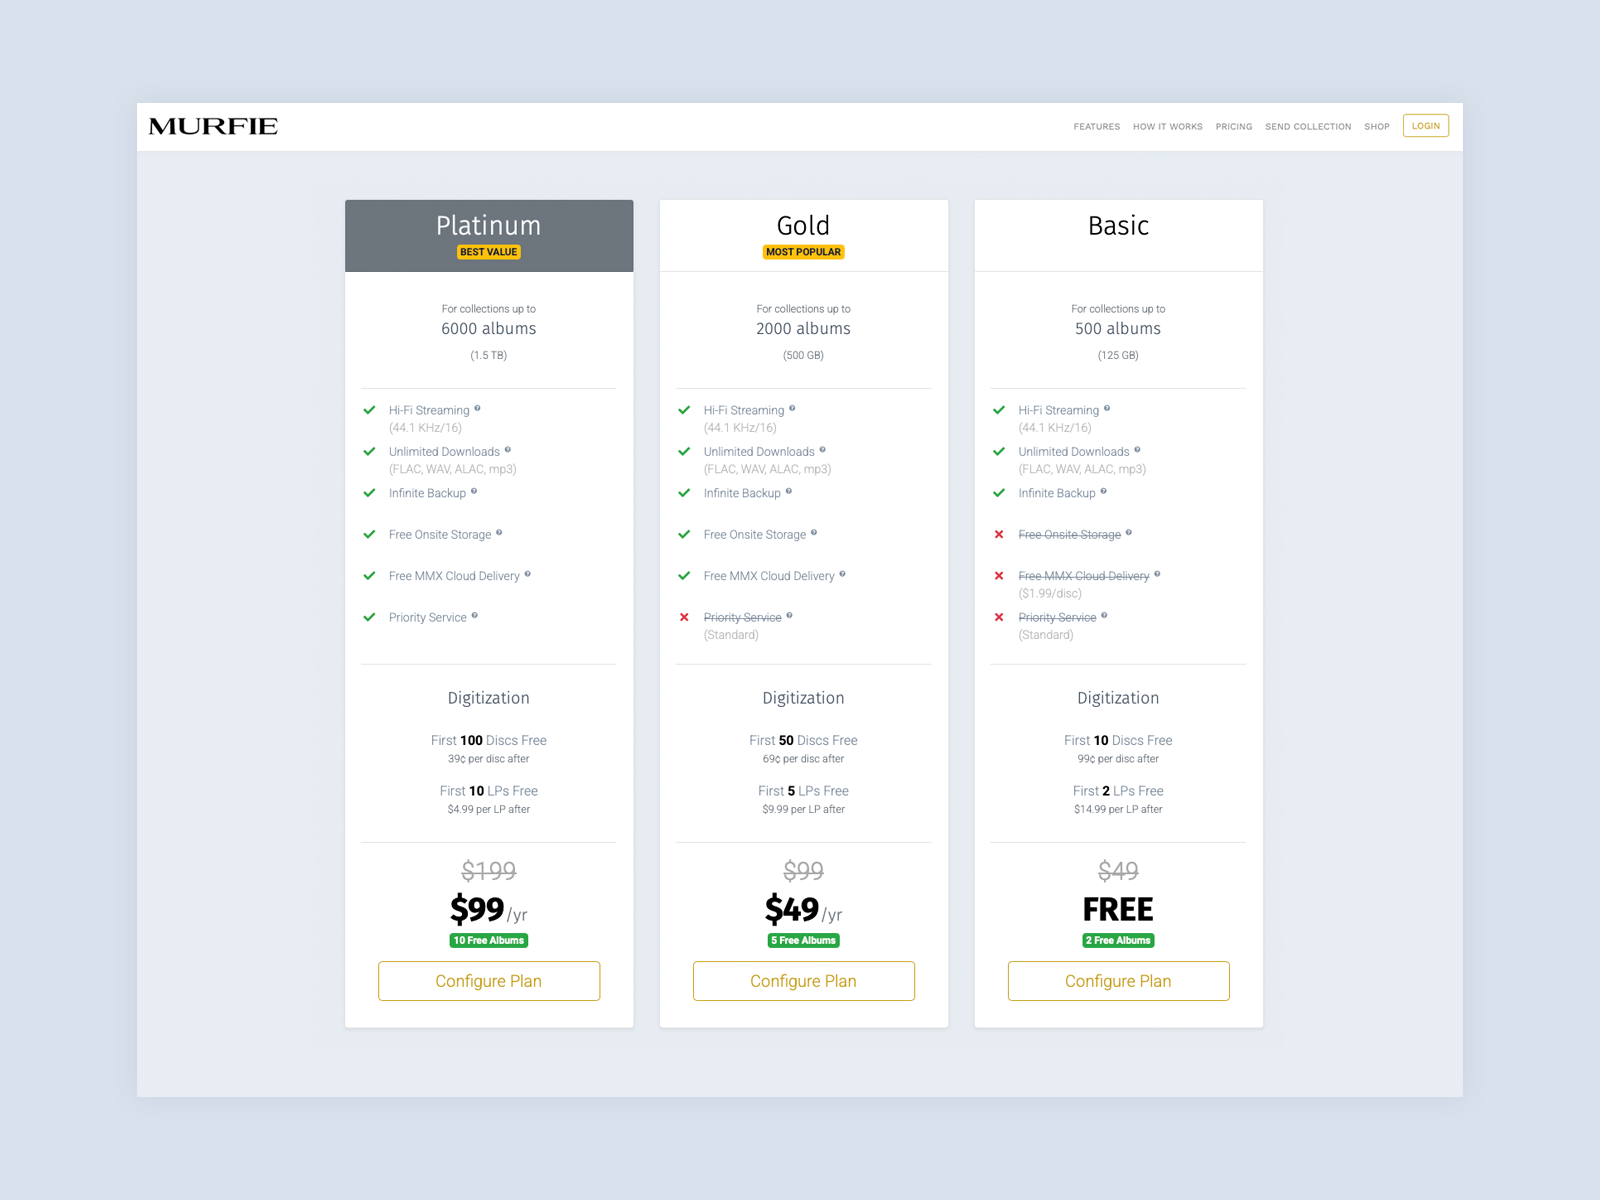Click the $99/yr Platinum price

[x=489, y=910]
